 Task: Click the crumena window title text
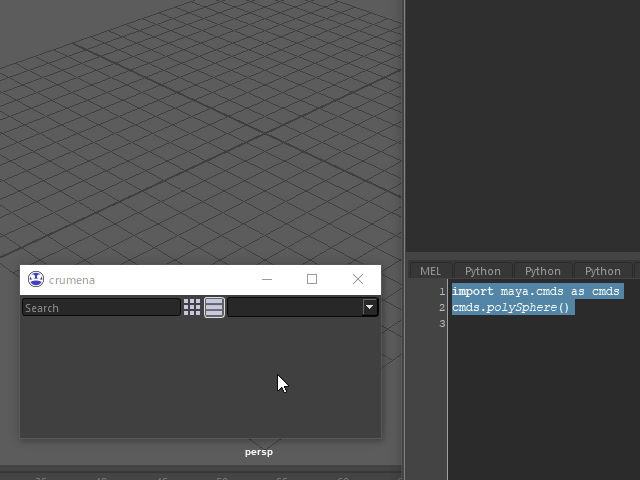72,280
